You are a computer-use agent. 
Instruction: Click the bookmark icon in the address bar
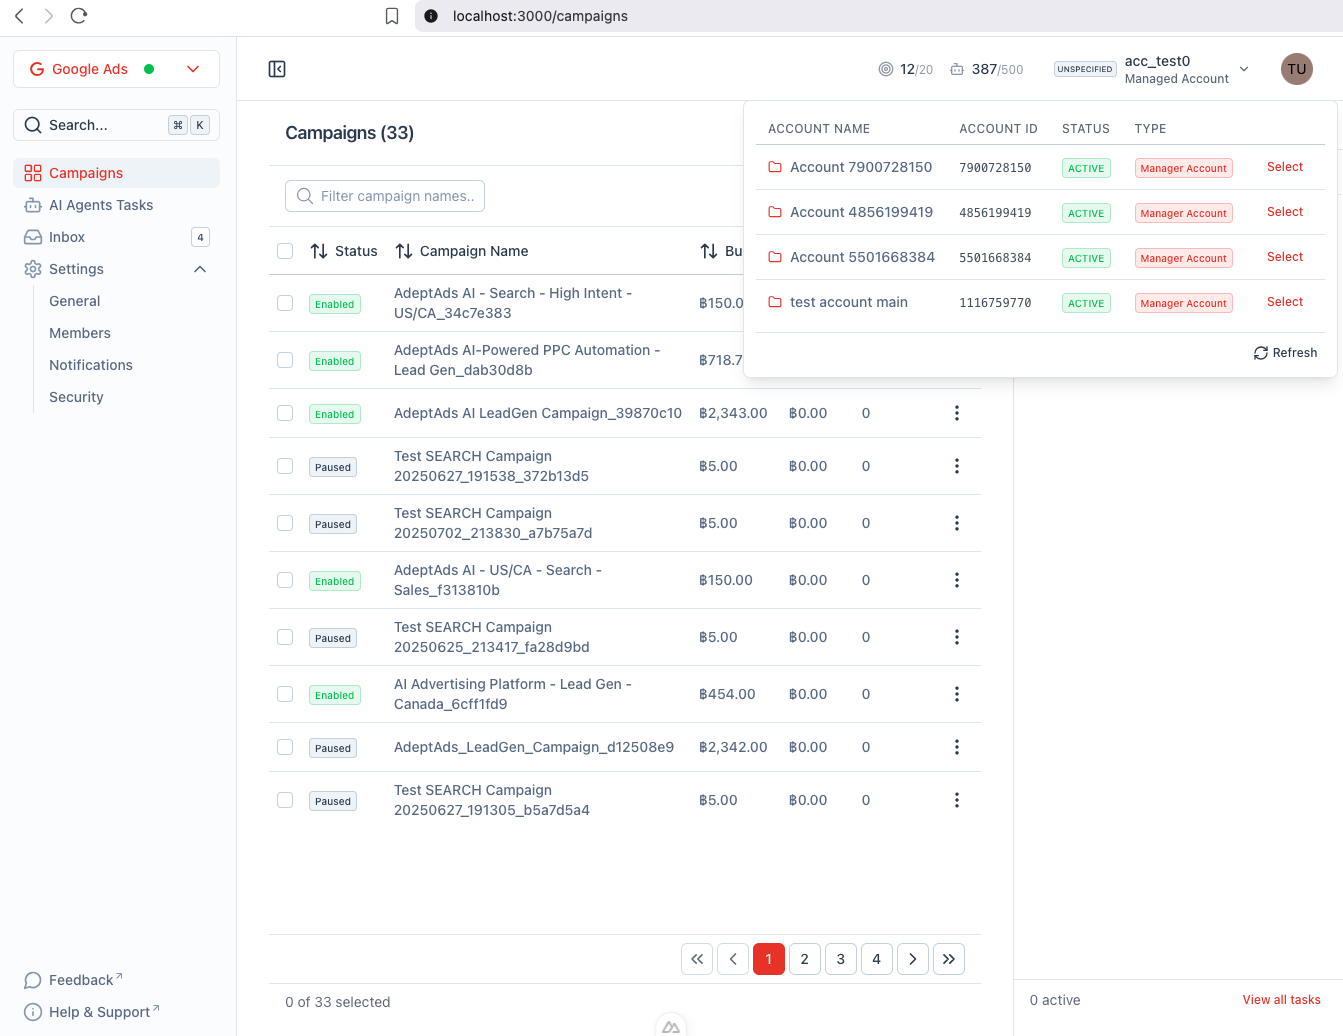coord(392,16)
